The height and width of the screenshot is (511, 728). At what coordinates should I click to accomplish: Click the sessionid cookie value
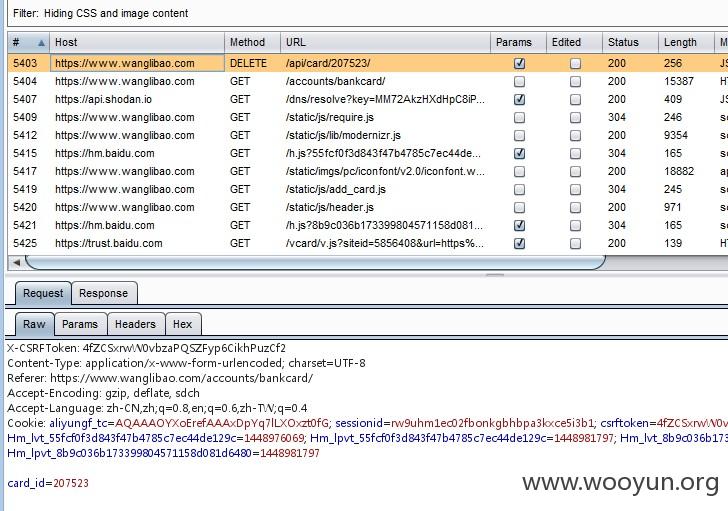click(492, 423)
